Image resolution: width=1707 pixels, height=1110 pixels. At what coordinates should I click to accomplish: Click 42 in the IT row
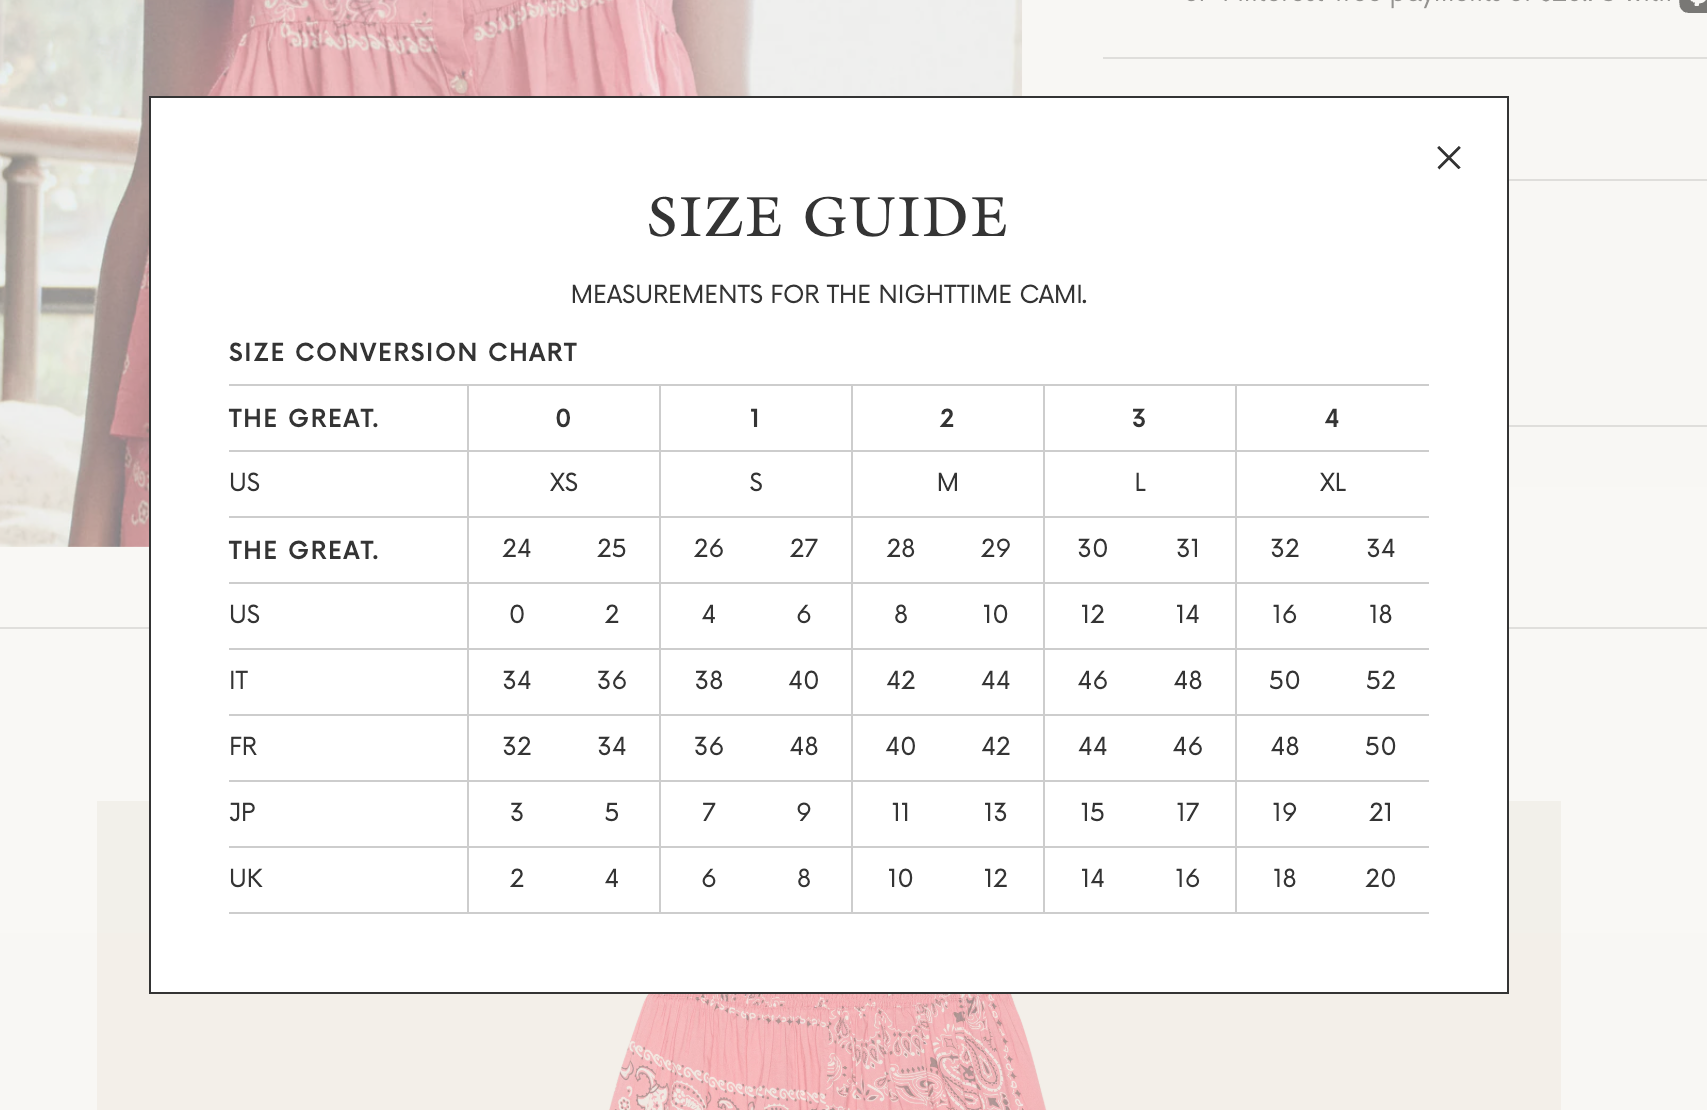pos(900,680)
